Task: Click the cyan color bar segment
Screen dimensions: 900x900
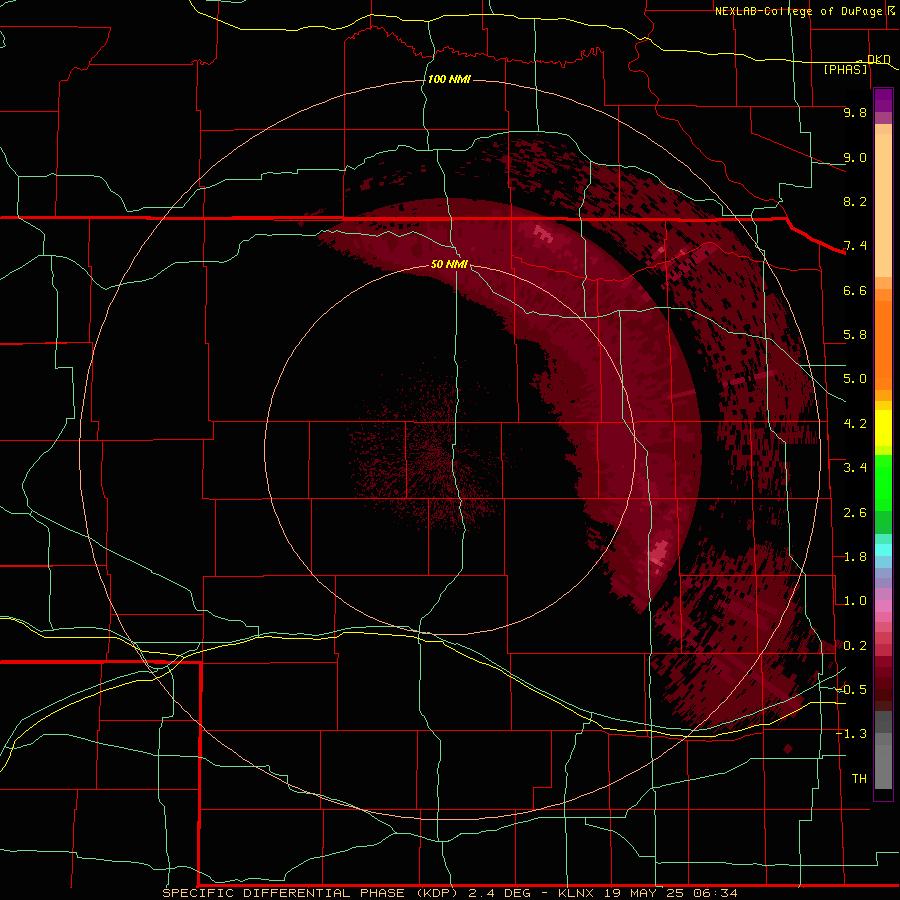Action: click(x=883, y=550)
